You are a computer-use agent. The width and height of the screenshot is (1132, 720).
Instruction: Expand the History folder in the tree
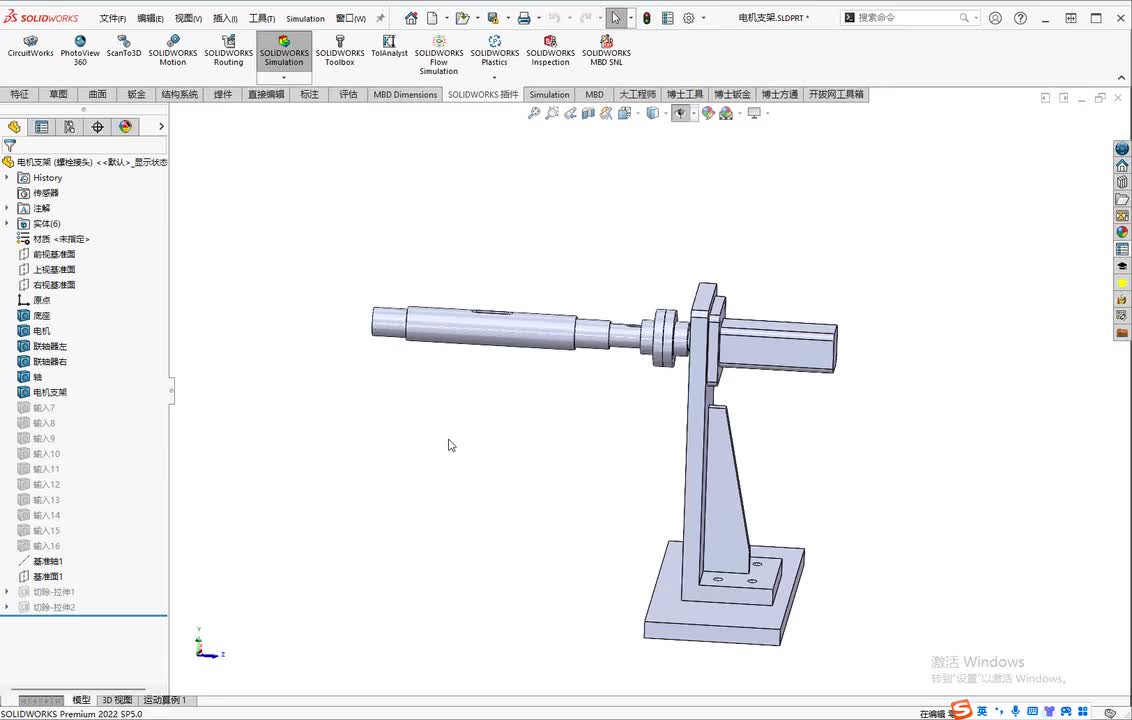[x=7, y=177]
